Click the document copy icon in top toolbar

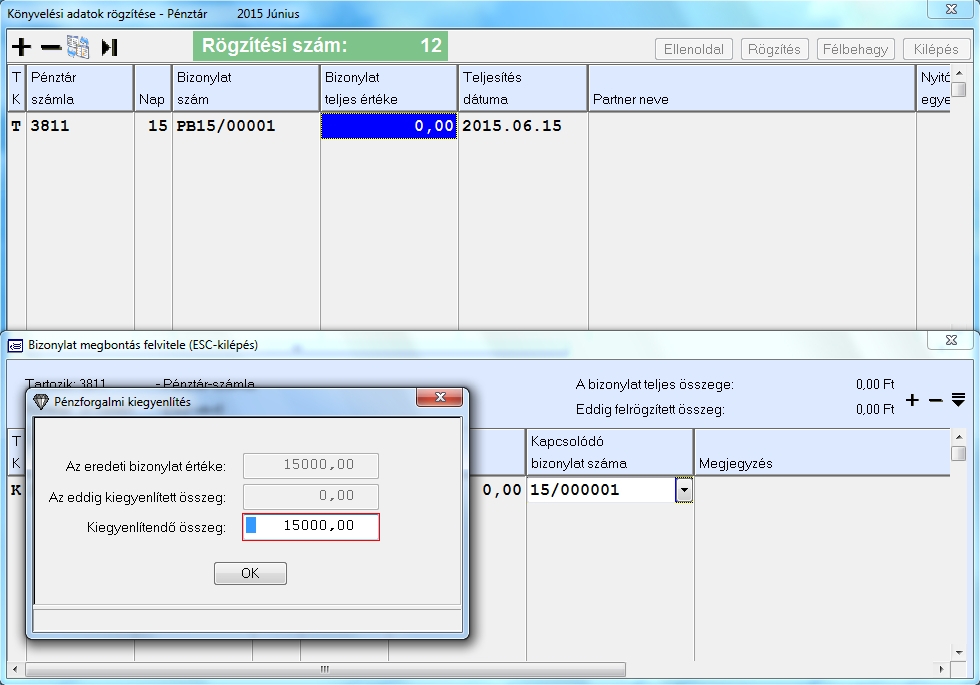point(78,47)
